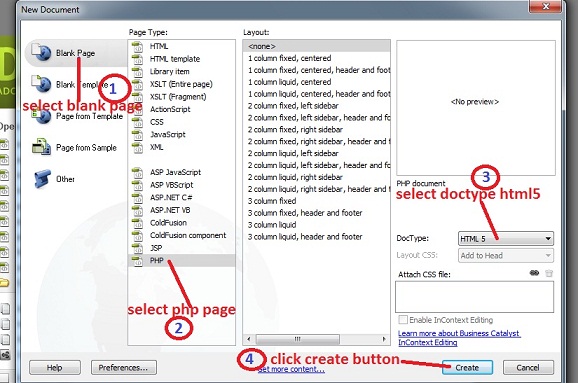
Task: Click the ActionScript file icon
Action: pyautogui.click(x=137, y=110)
